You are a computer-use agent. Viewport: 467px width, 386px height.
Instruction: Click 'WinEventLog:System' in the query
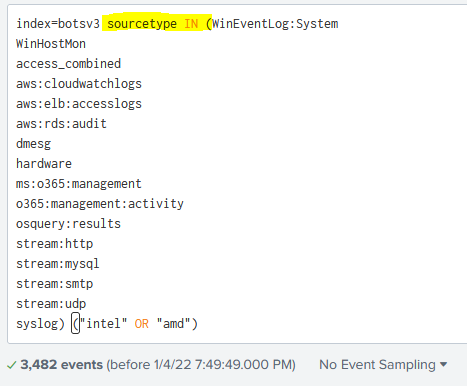(x=275, y=24)
